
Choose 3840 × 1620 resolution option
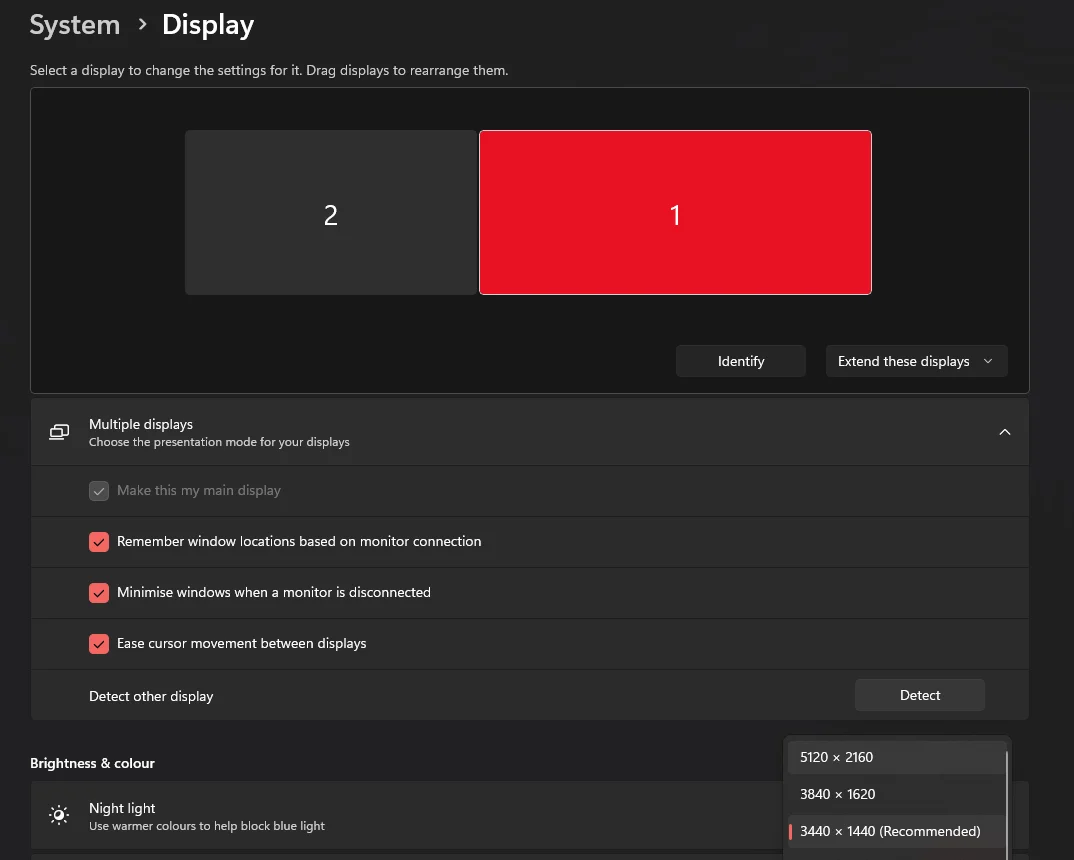point(897,794)
